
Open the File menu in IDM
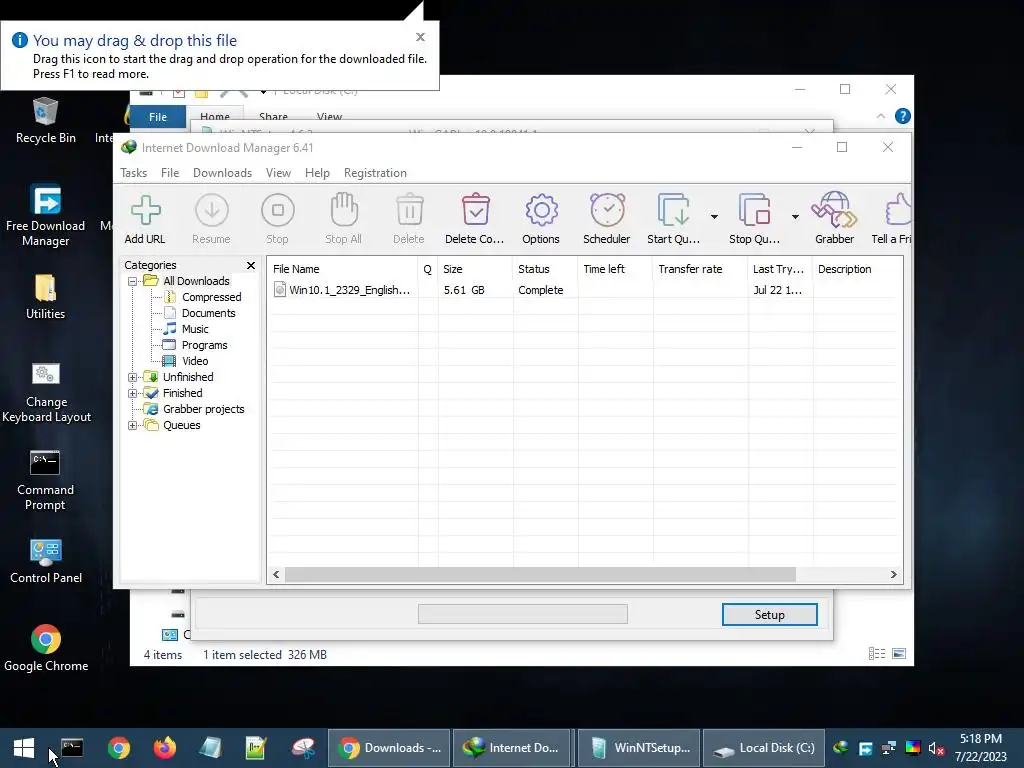[170, 173]
